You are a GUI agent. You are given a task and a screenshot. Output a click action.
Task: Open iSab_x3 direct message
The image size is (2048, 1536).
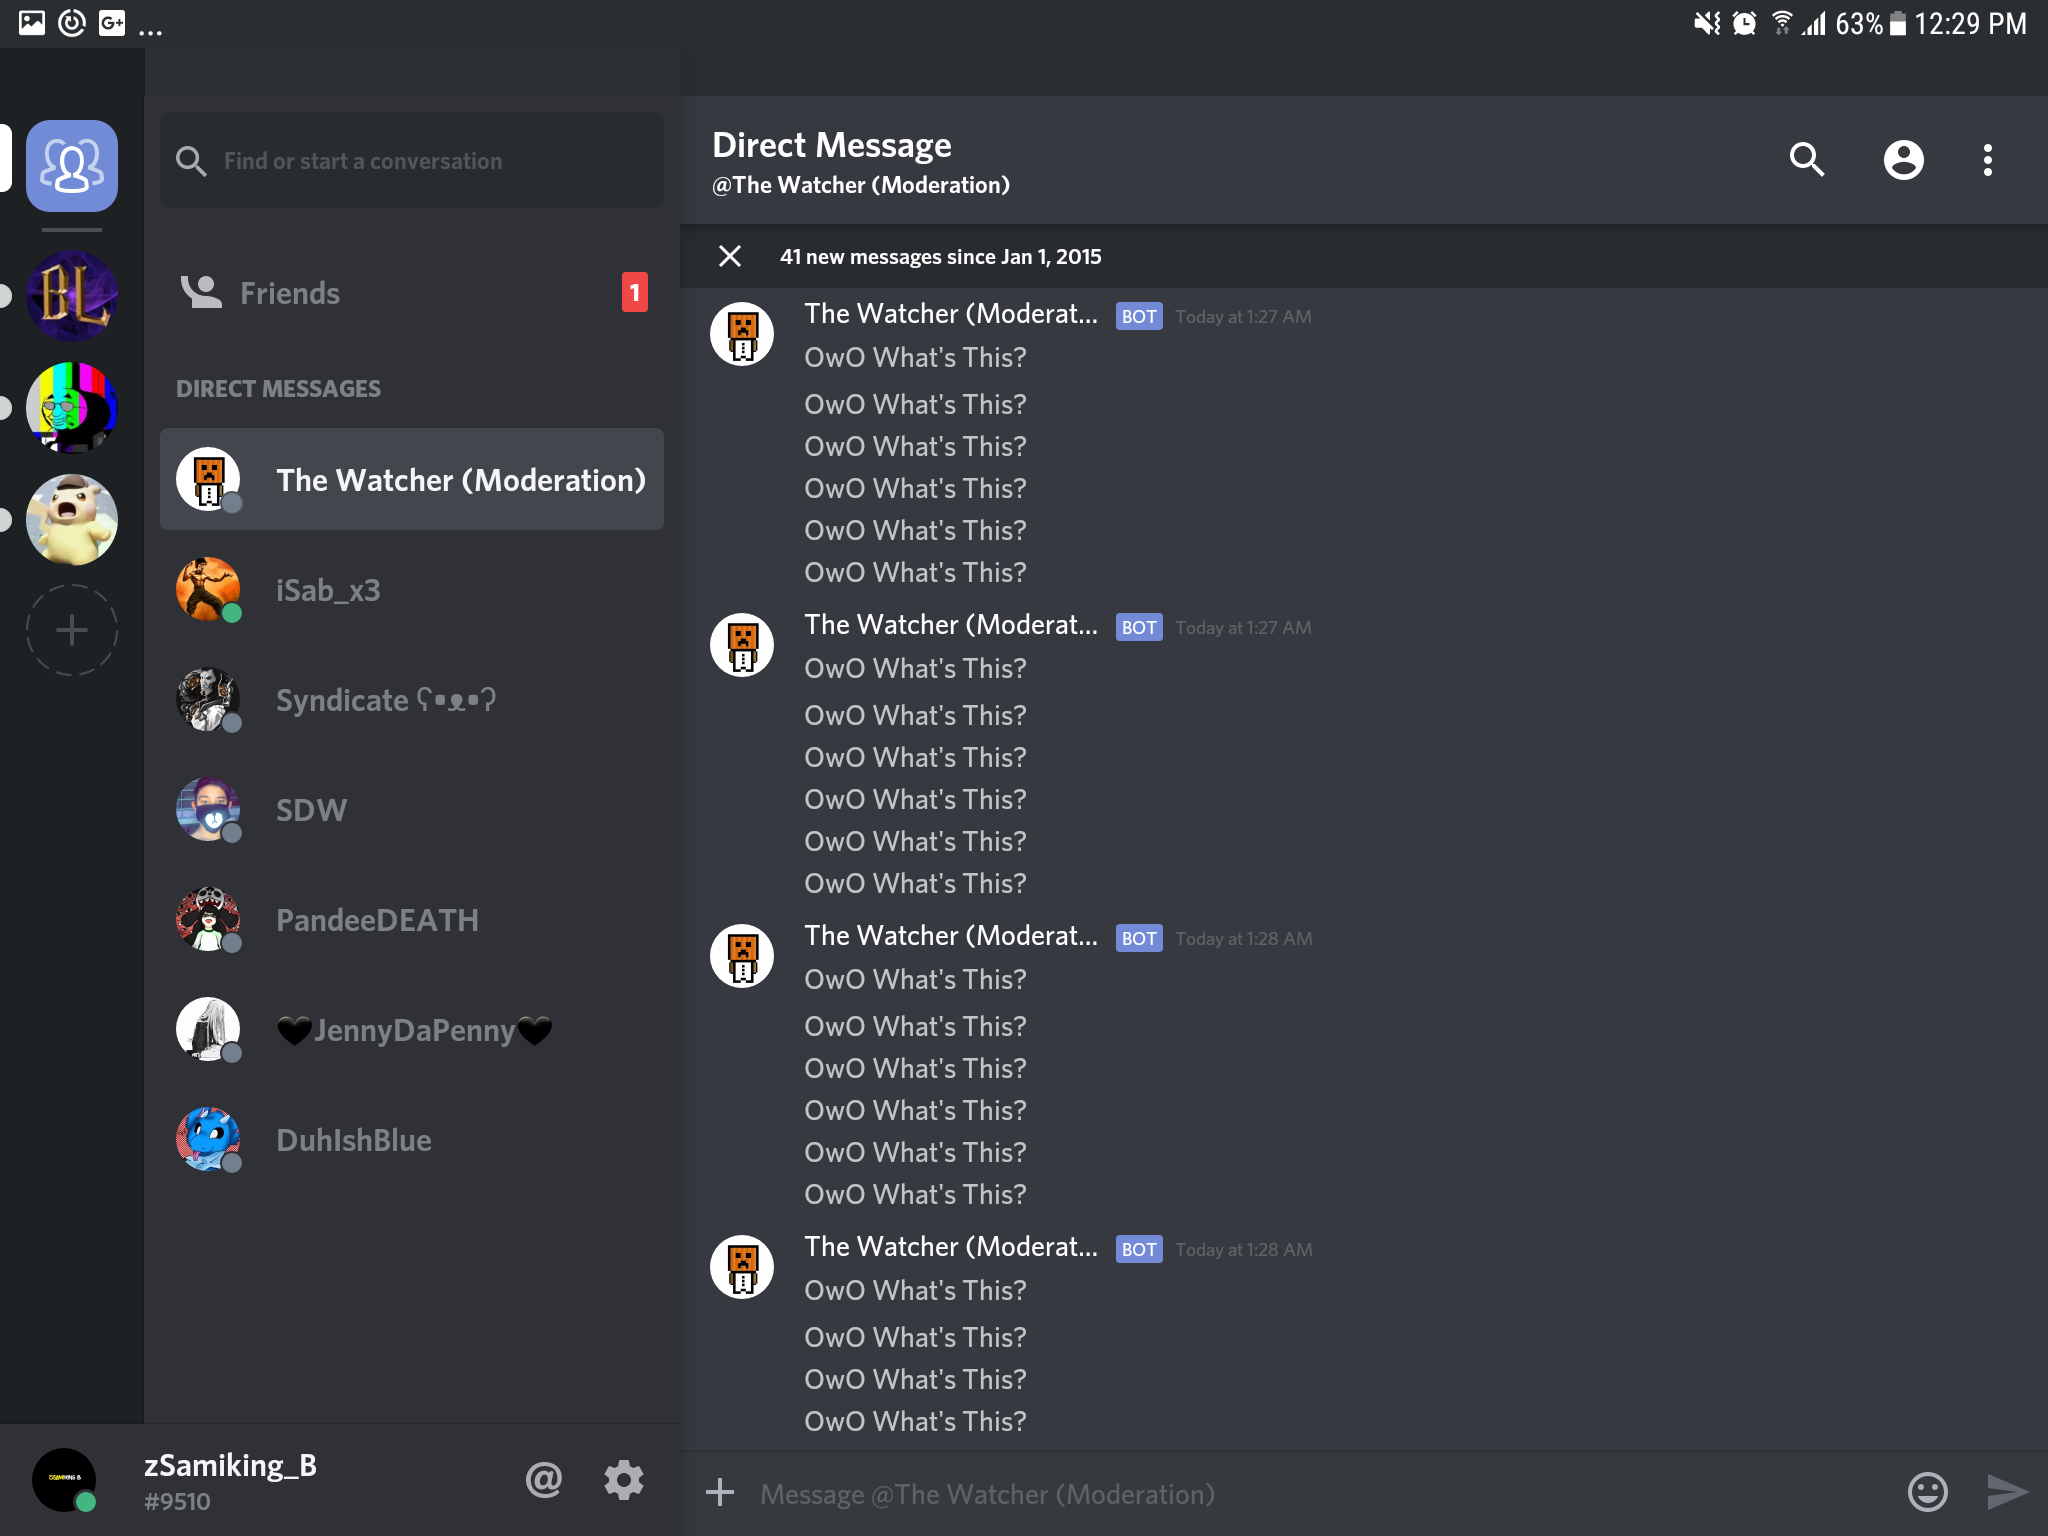pos(412,590)
